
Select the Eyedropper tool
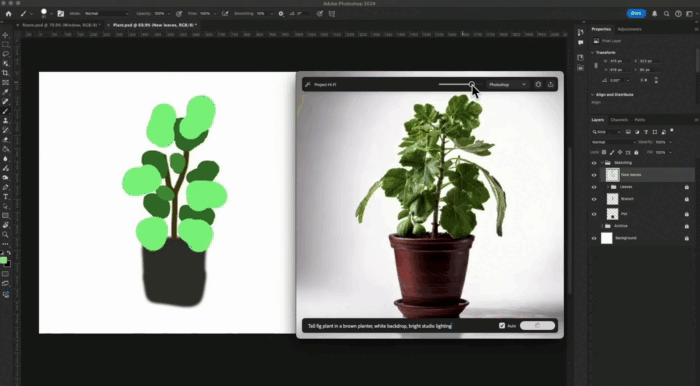[x=5, y=92]
